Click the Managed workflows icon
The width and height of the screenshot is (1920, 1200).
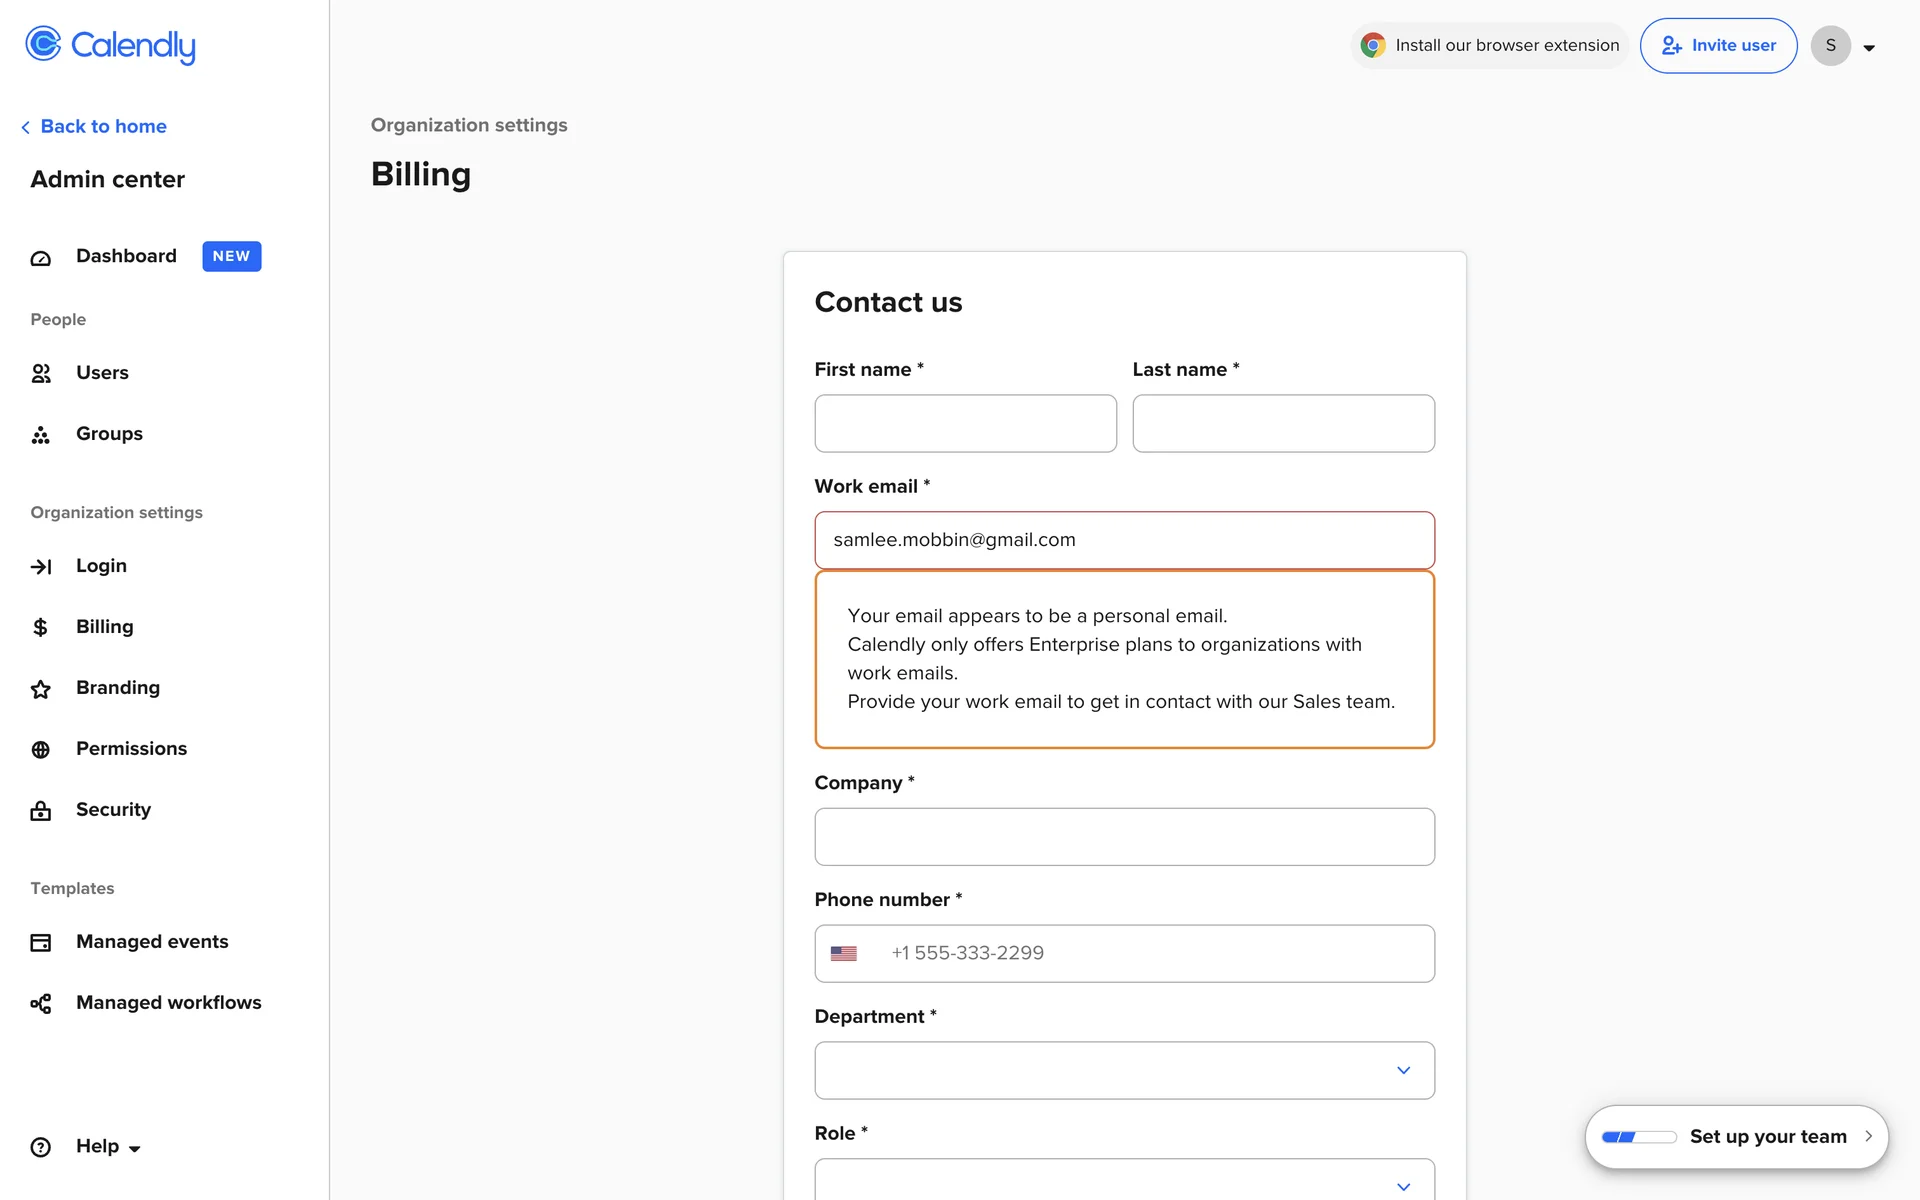[41, 1004]
